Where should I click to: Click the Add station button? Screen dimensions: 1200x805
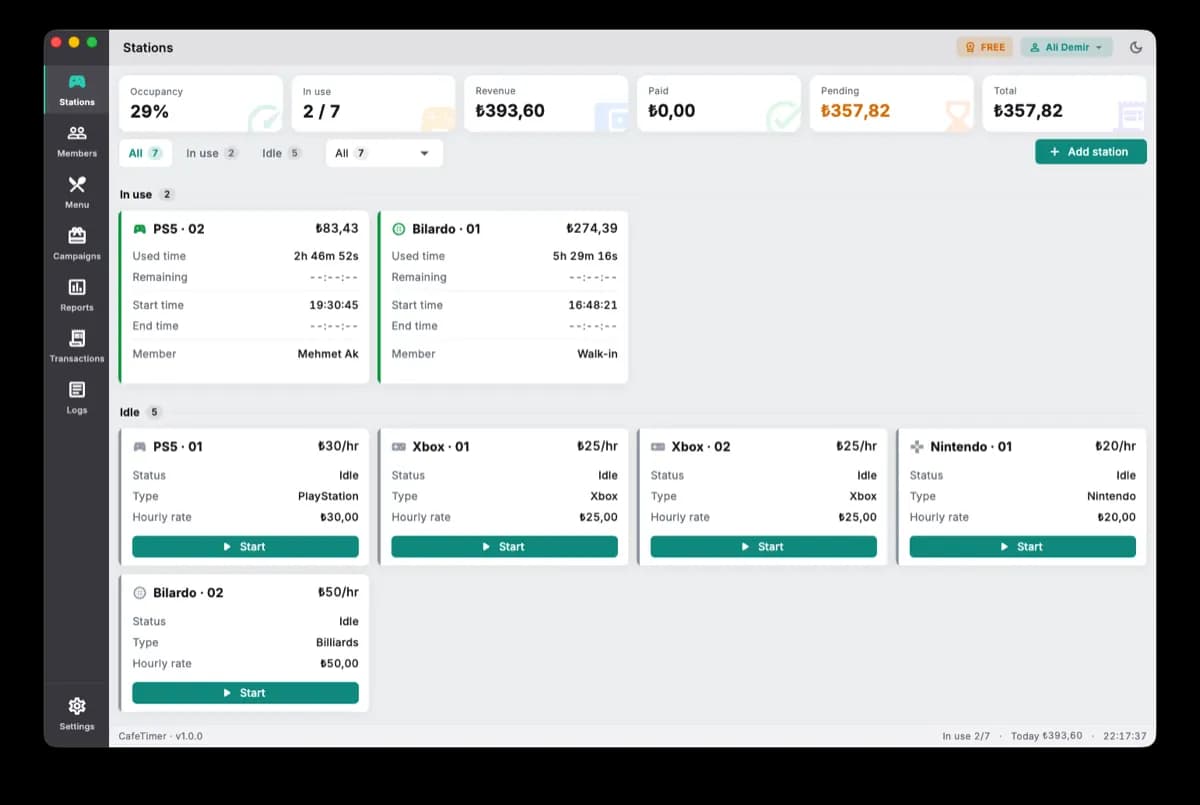click(x=1091, y=152)
